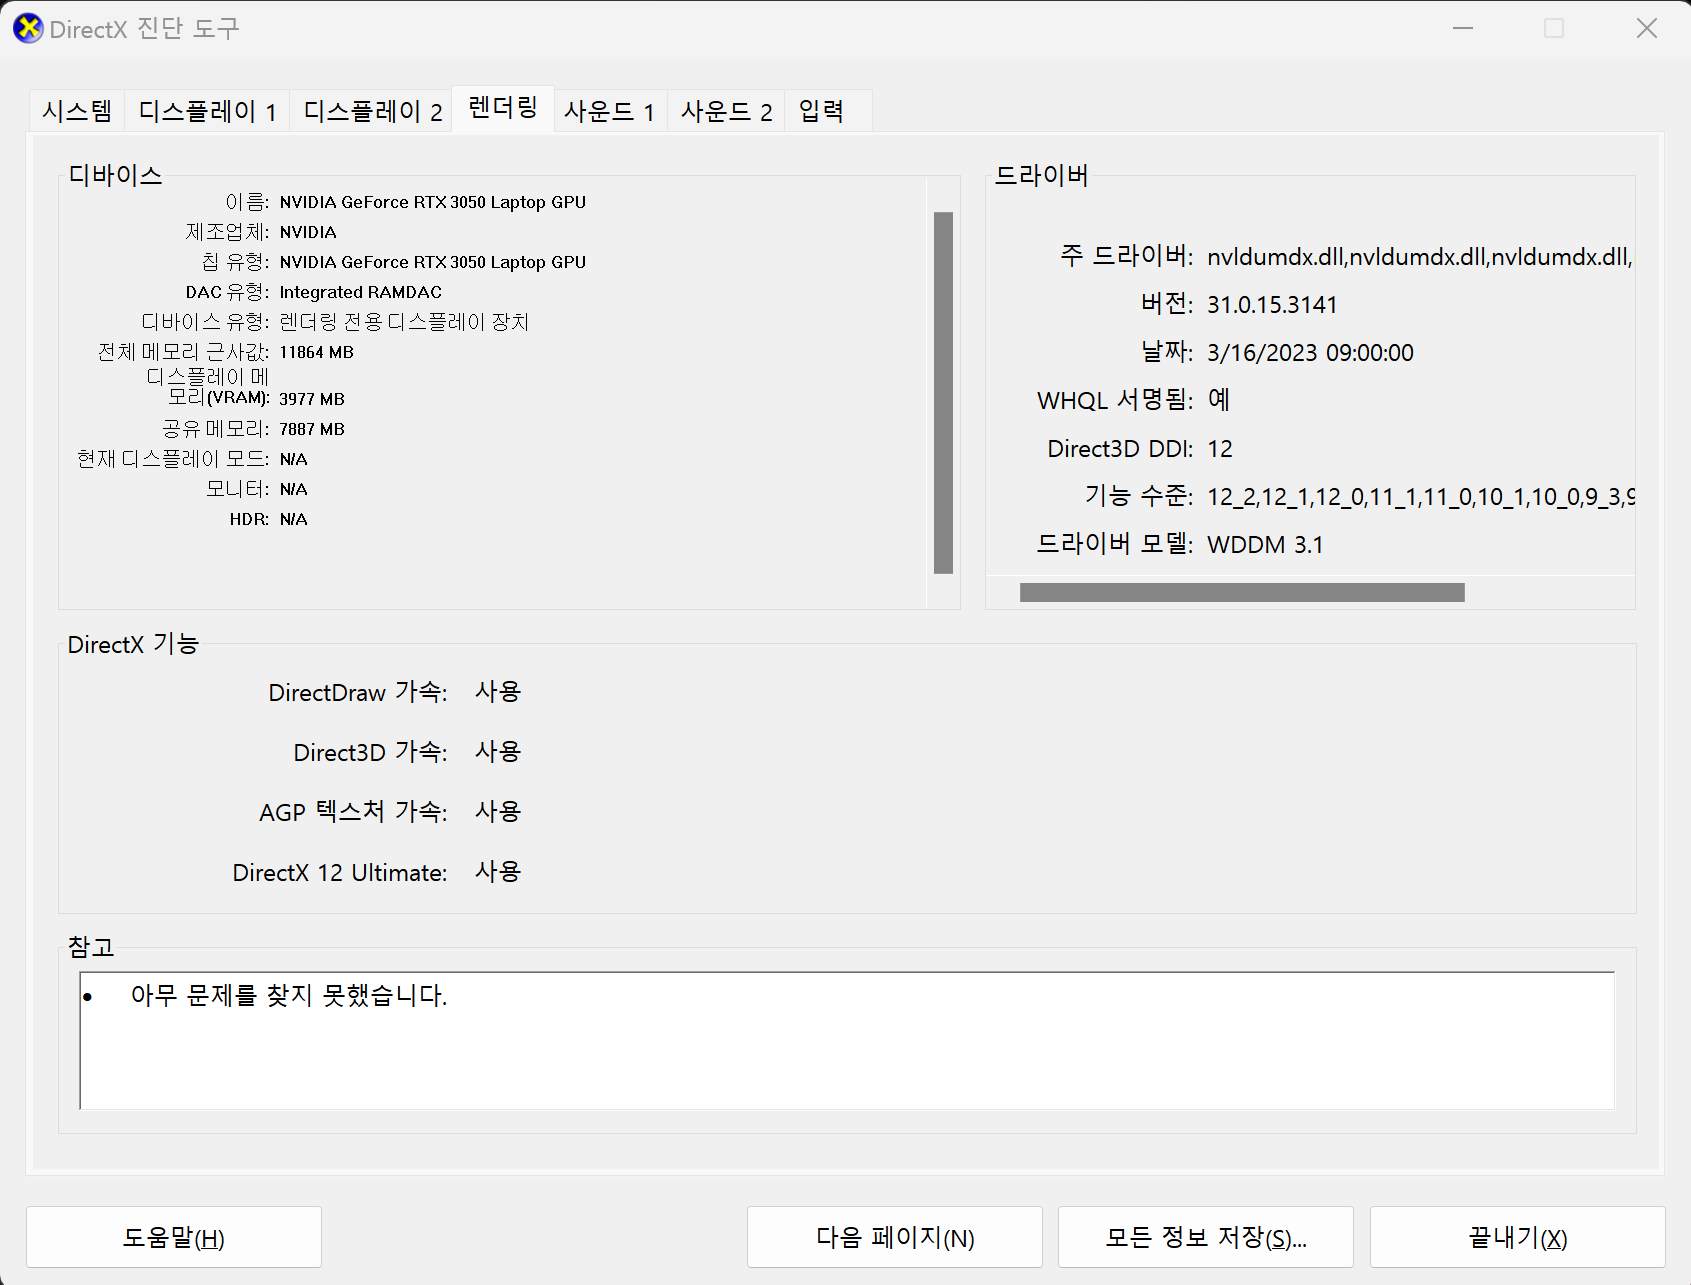Click the driver date 3/16/2023 09:00:00
The height and width of the screenshot is (1285, 1691).
point(1310,353)
